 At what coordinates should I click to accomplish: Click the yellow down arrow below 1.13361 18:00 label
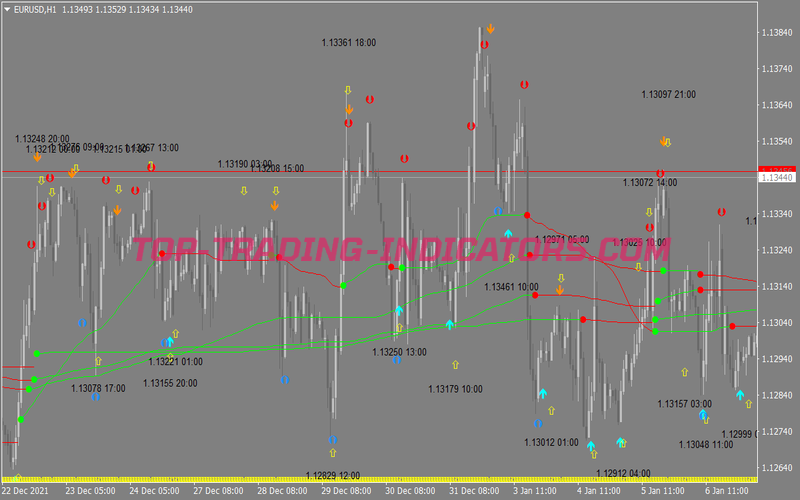[x=347, y=90]
